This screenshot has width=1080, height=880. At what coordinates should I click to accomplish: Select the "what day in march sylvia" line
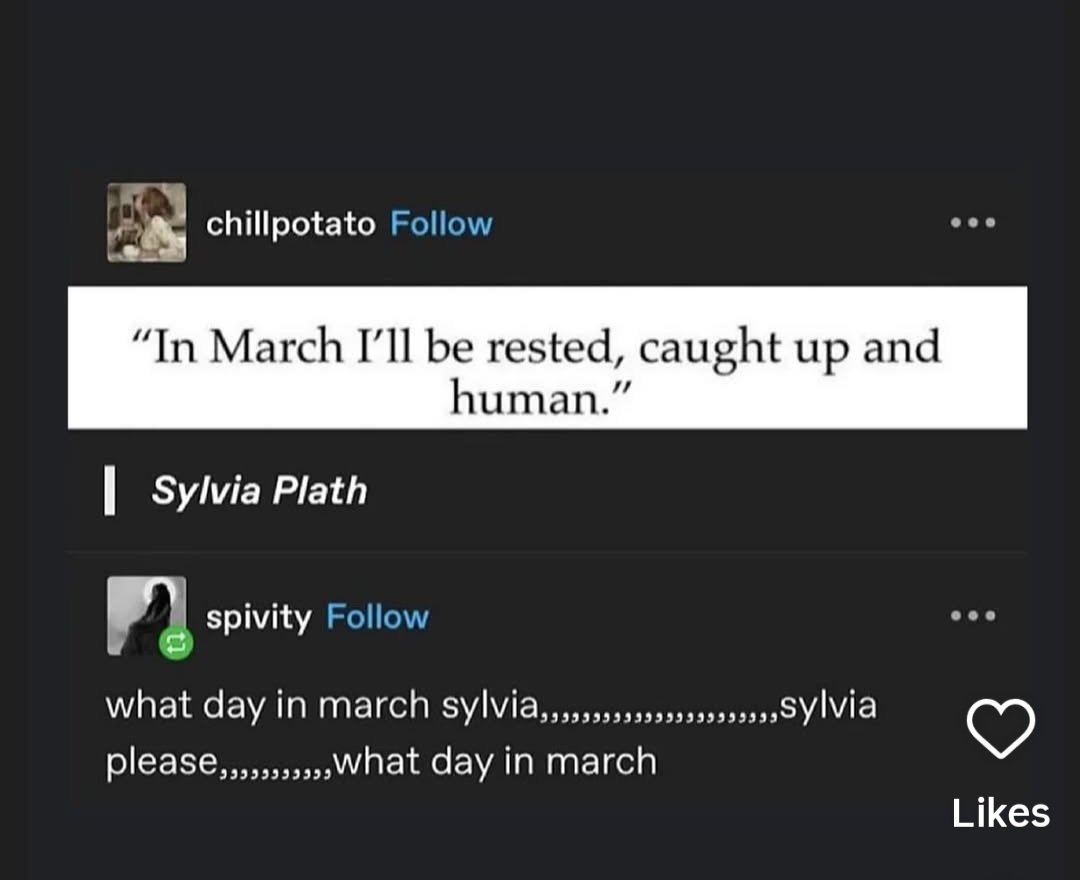coord(322,705)
